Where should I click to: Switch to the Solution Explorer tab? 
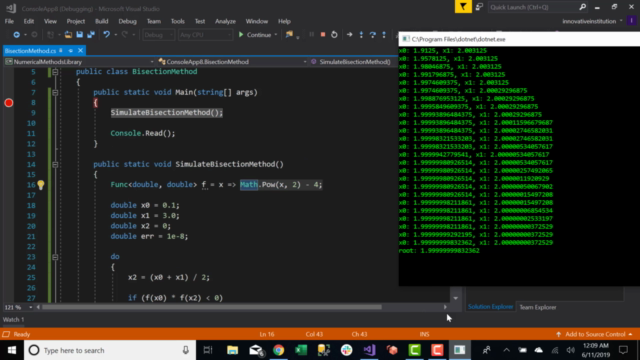click(x=490, y=307)
